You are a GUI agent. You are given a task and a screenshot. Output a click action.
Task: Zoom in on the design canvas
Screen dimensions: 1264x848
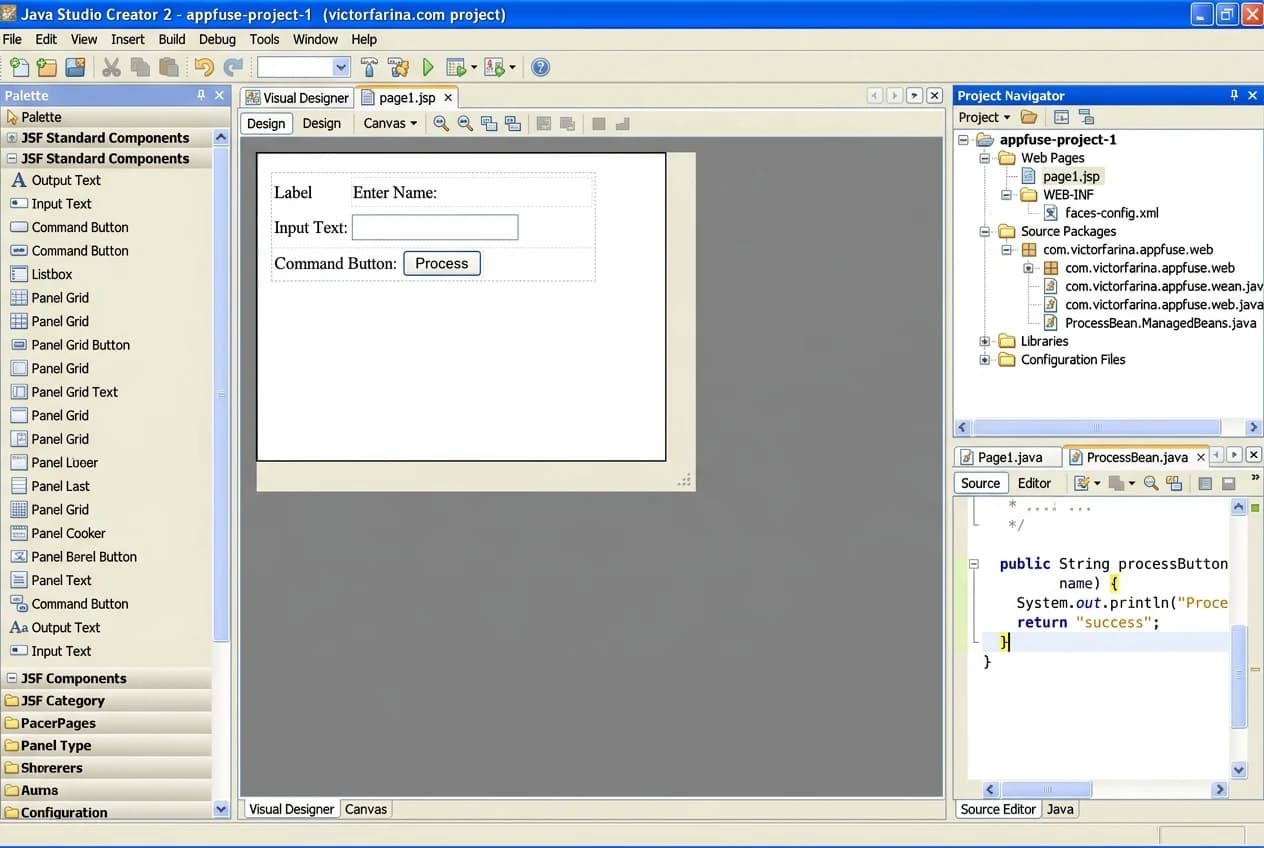pos(441,123)
